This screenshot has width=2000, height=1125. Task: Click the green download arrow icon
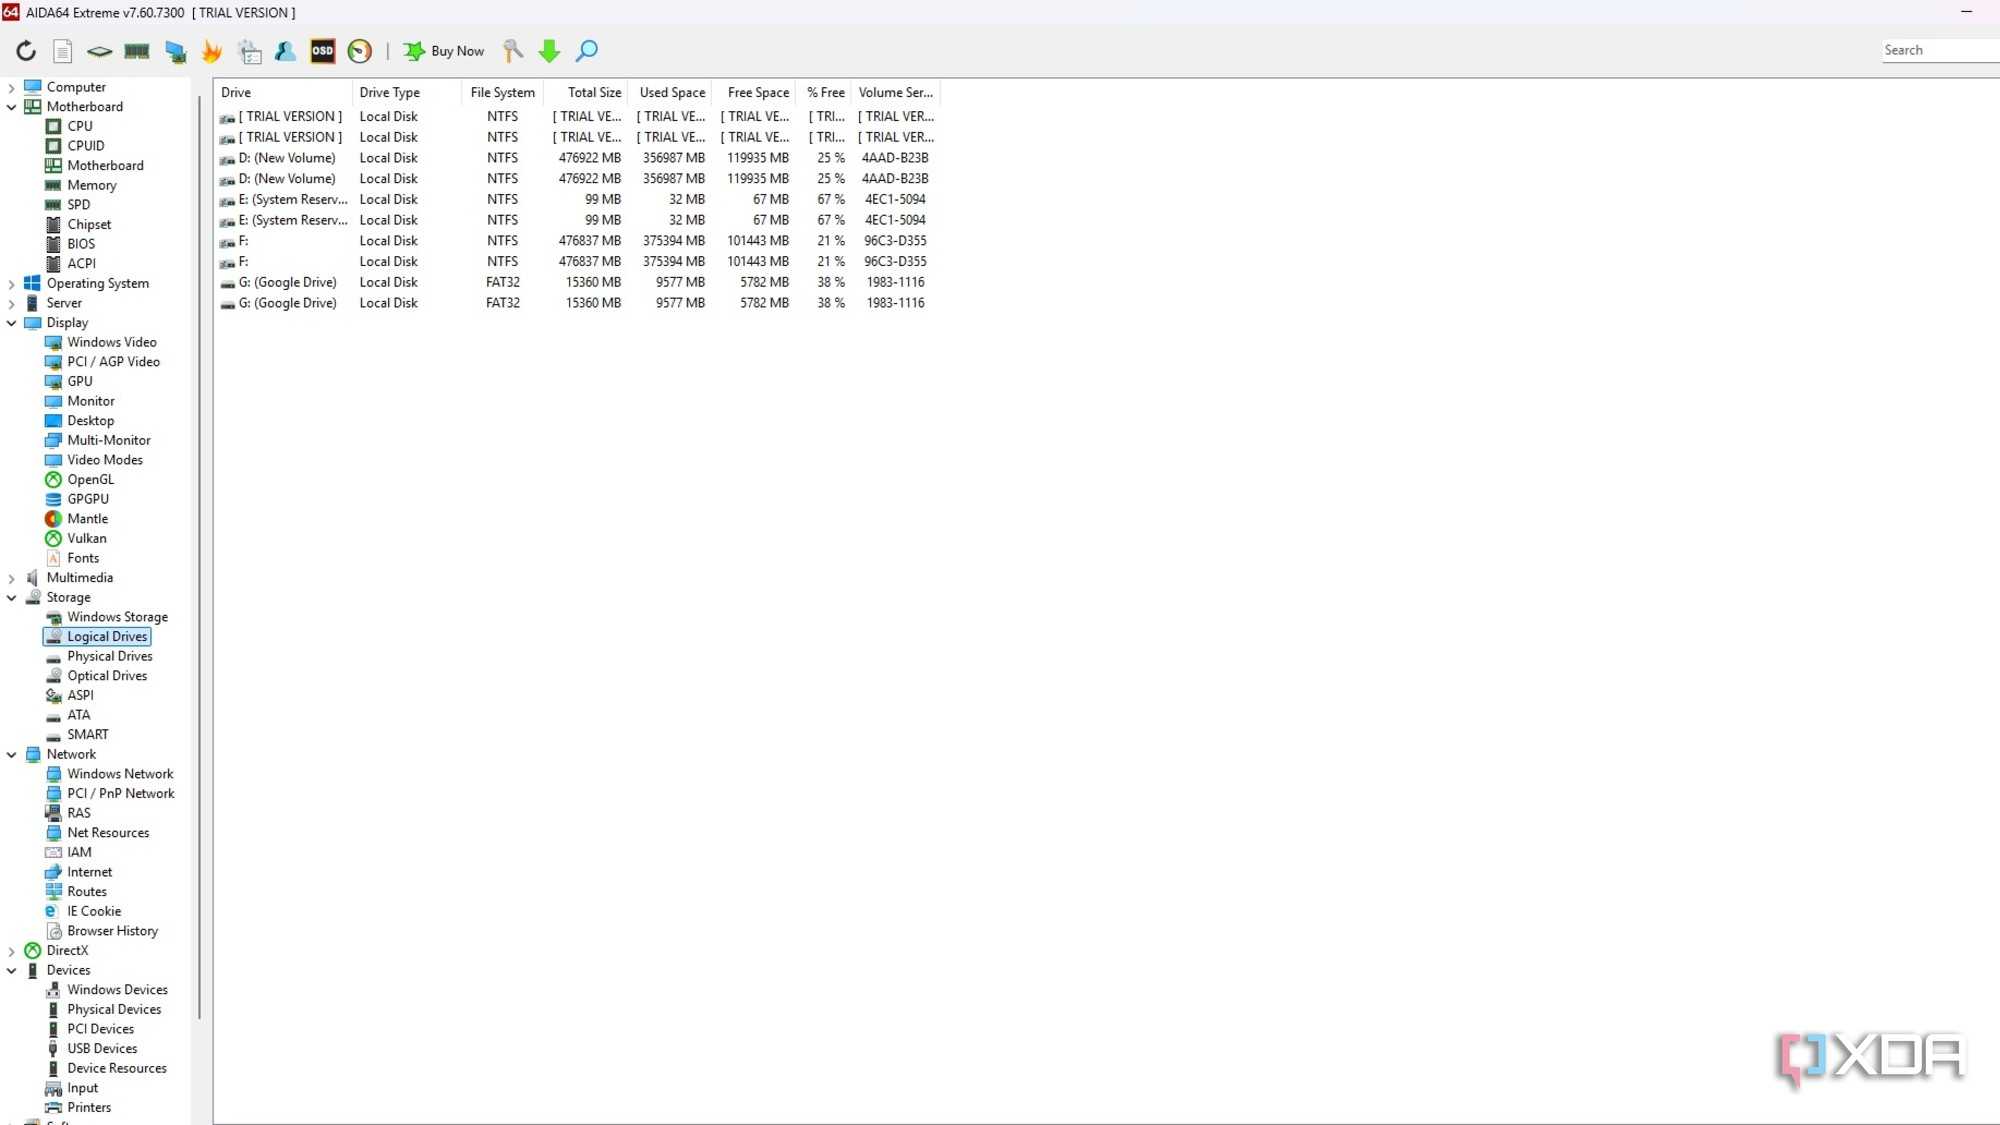pyautogui.click(x=549, y=51)
